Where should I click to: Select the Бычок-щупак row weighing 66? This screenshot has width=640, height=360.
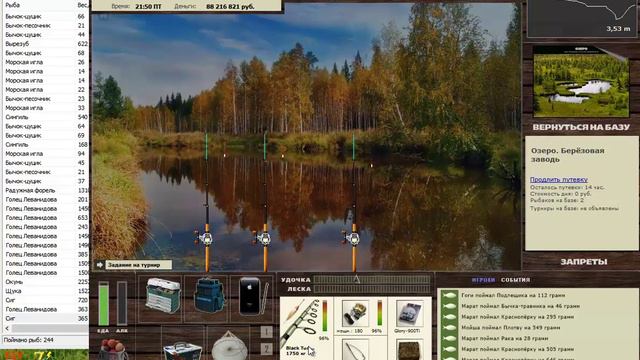(x=46, y=16)
